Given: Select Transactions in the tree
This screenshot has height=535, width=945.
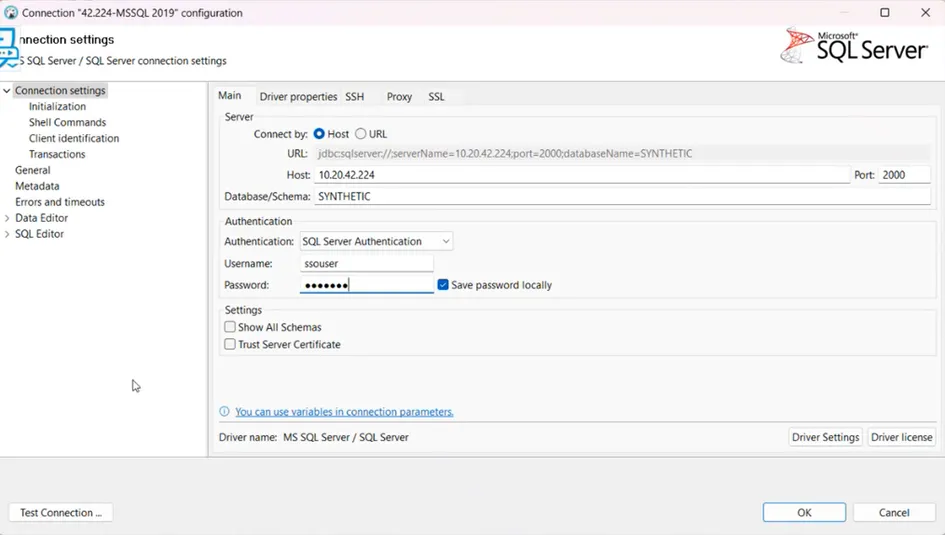Looking at the screenshot, I should pos(57,154).
